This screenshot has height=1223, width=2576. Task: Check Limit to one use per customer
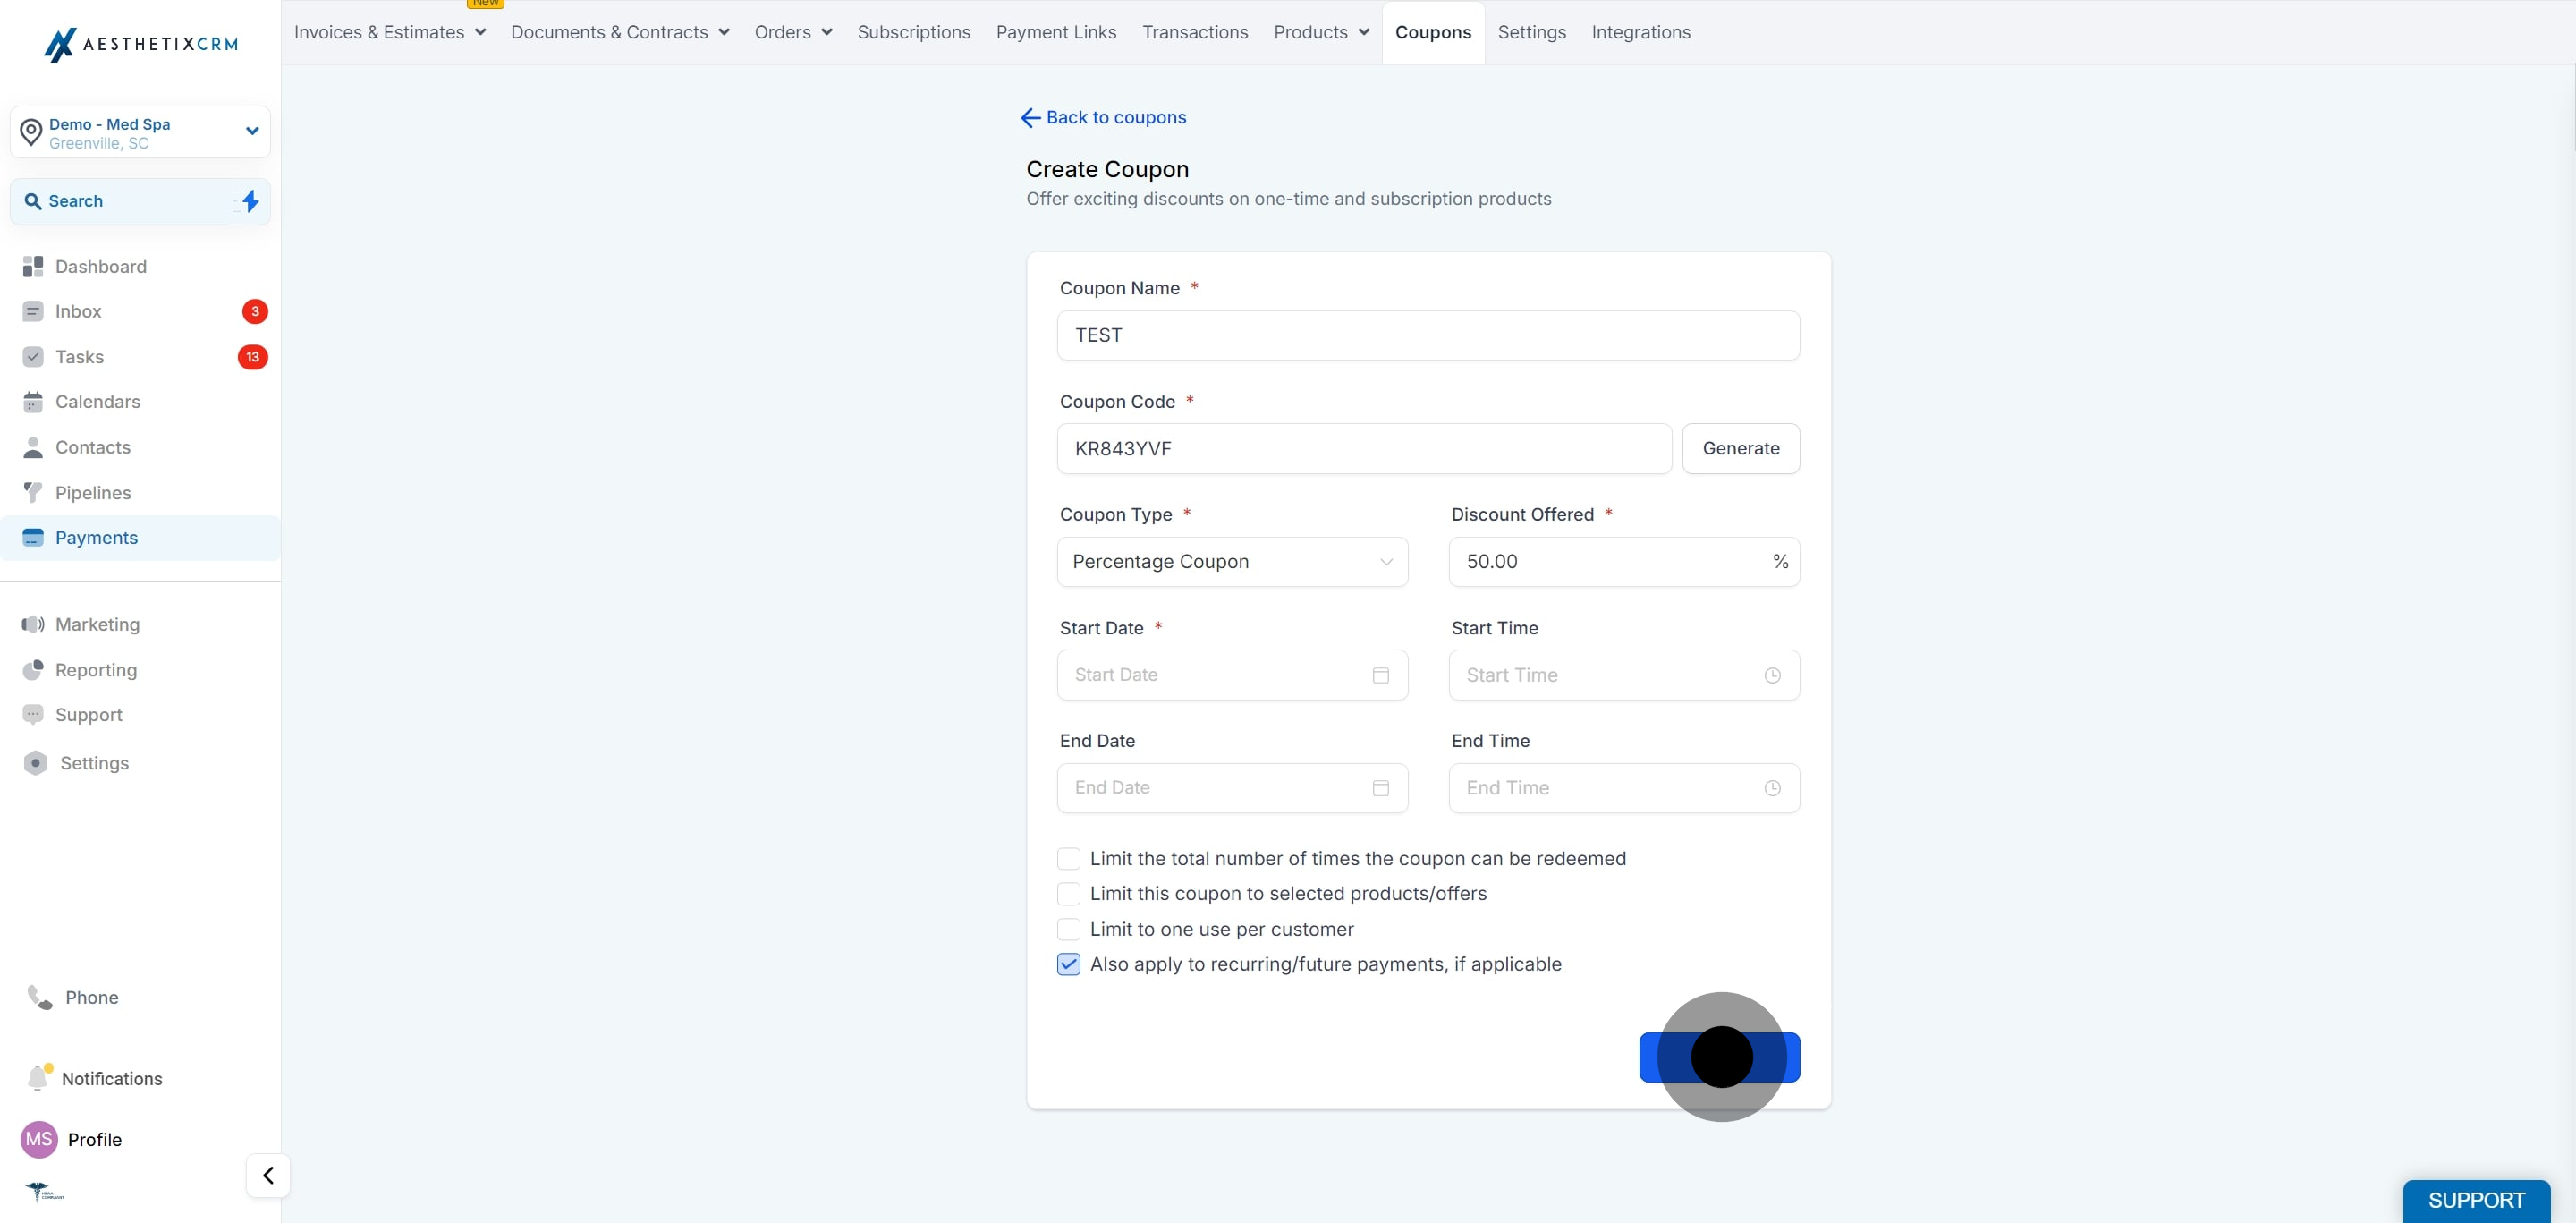1069,929
